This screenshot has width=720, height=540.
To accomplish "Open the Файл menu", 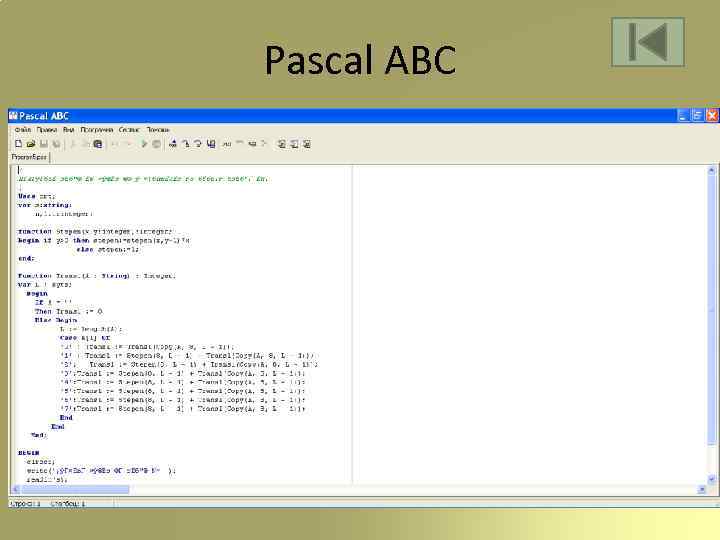I will (22, 129).
